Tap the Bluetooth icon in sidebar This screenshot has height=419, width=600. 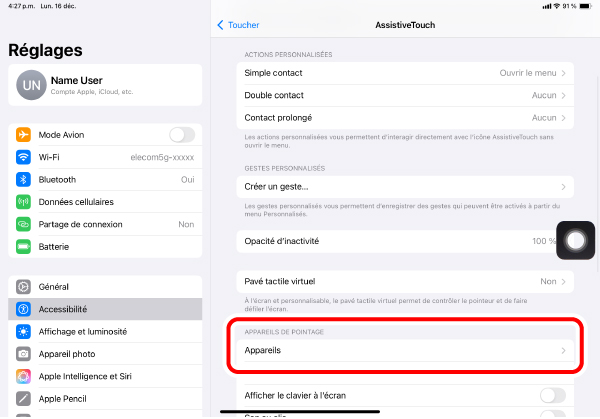click(x=24, y=180)
